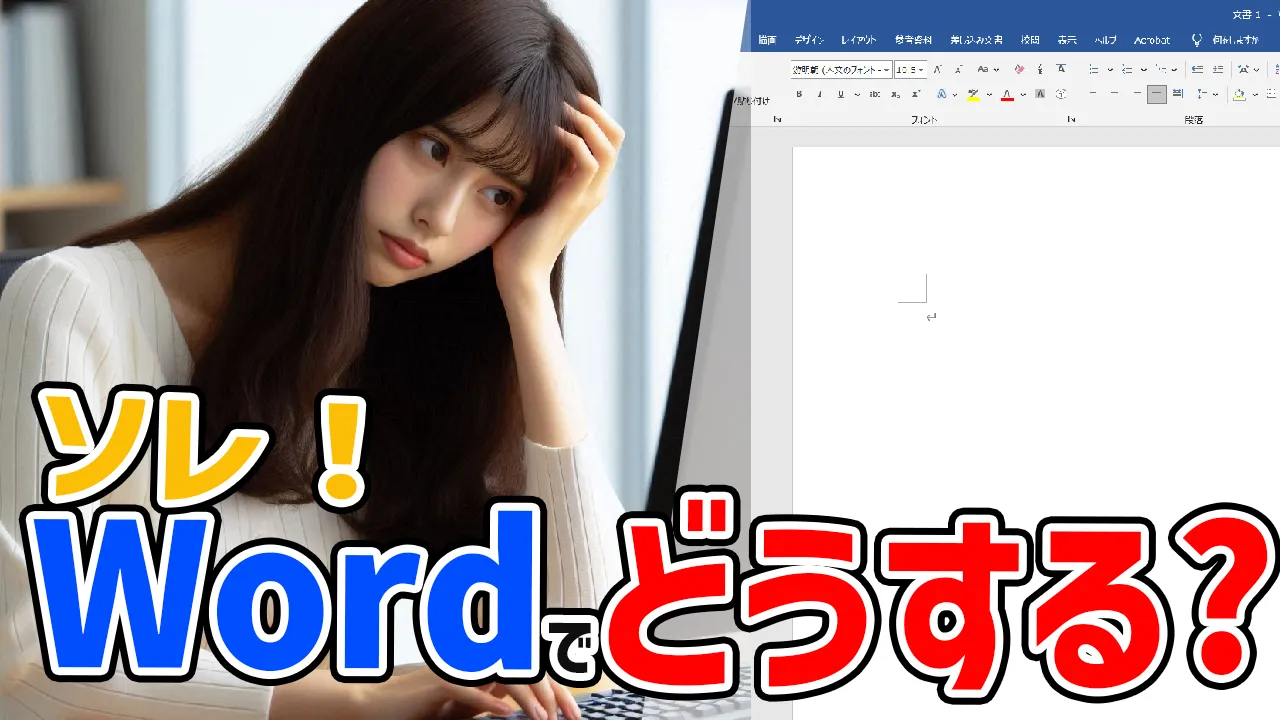This screenshot has width=1280, height=720.
Task: Click the superscript icon
Action: [x=916, y=94]
